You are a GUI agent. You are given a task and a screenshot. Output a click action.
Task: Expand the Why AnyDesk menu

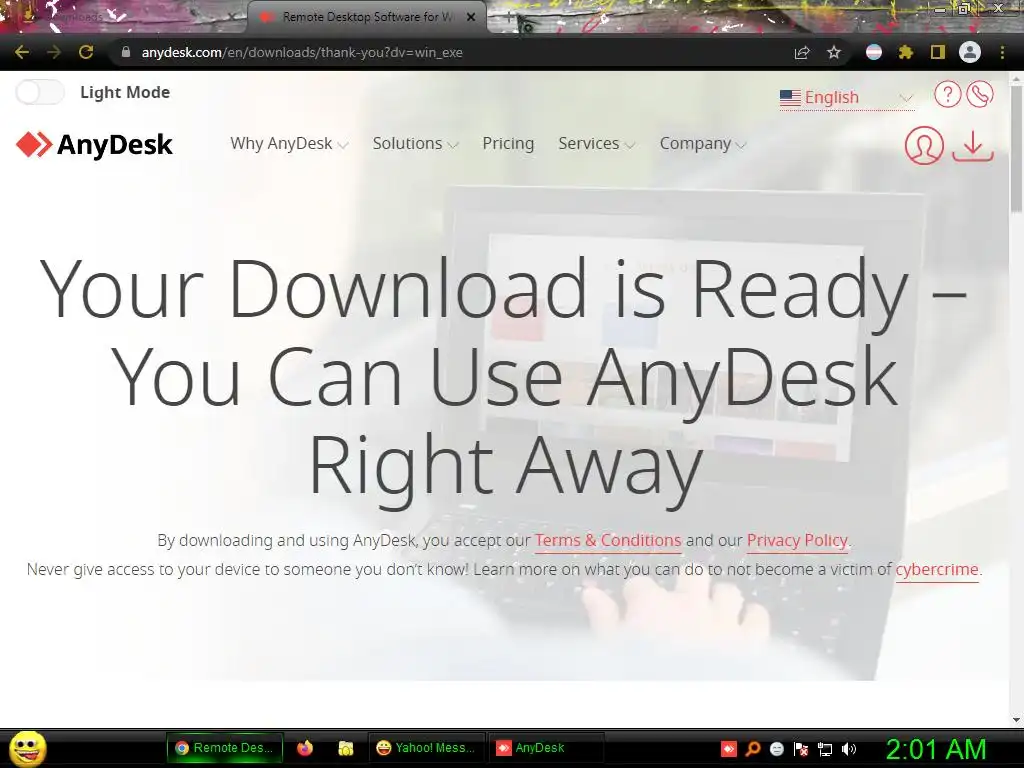[289, 144]
